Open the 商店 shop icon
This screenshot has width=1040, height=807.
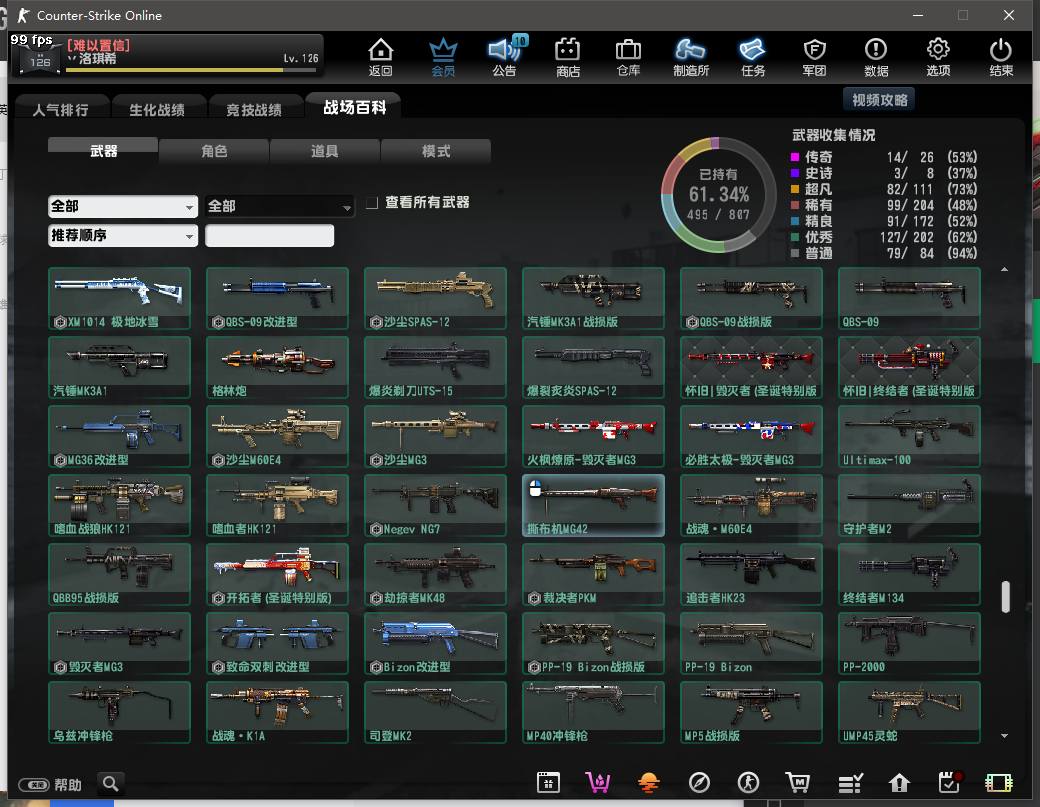[568, 57]
